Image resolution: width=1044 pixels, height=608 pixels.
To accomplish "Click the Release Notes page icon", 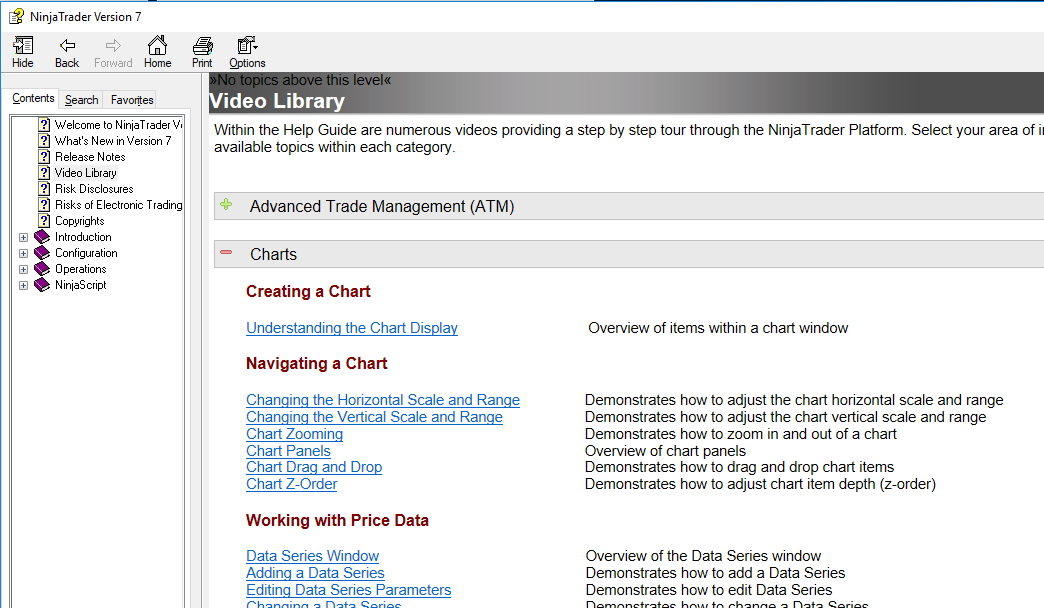I will point(44,156).
